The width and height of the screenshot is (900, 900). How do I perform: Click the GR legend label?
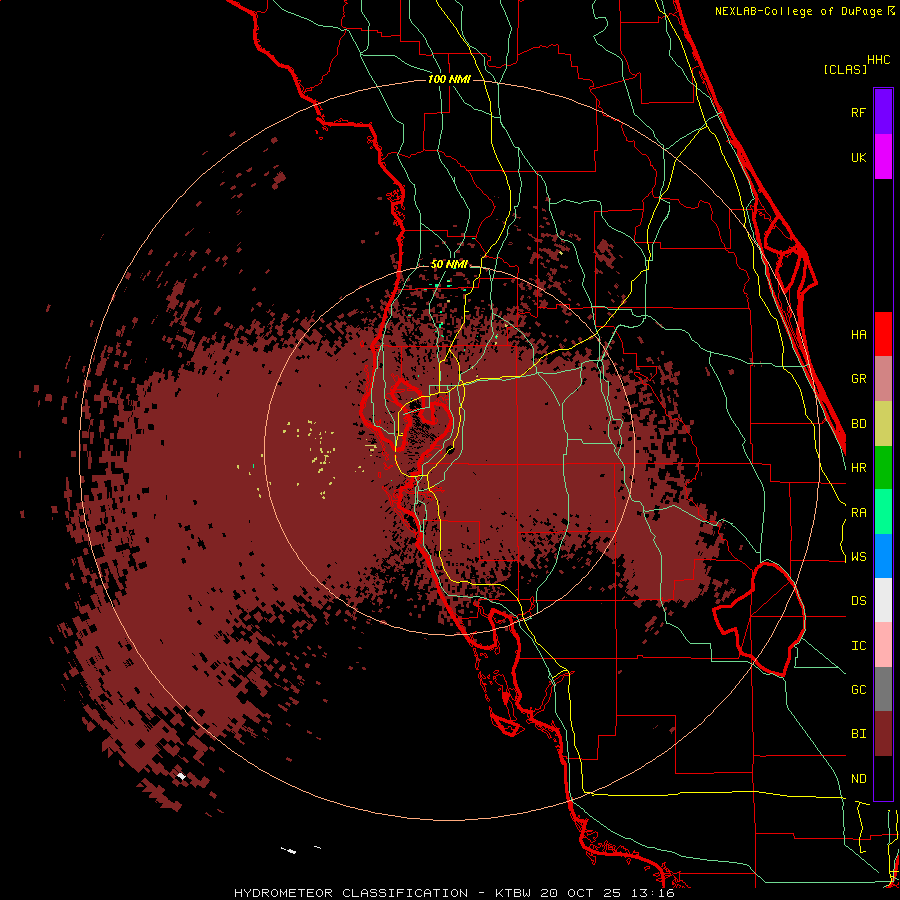click(x=858, y=379)
